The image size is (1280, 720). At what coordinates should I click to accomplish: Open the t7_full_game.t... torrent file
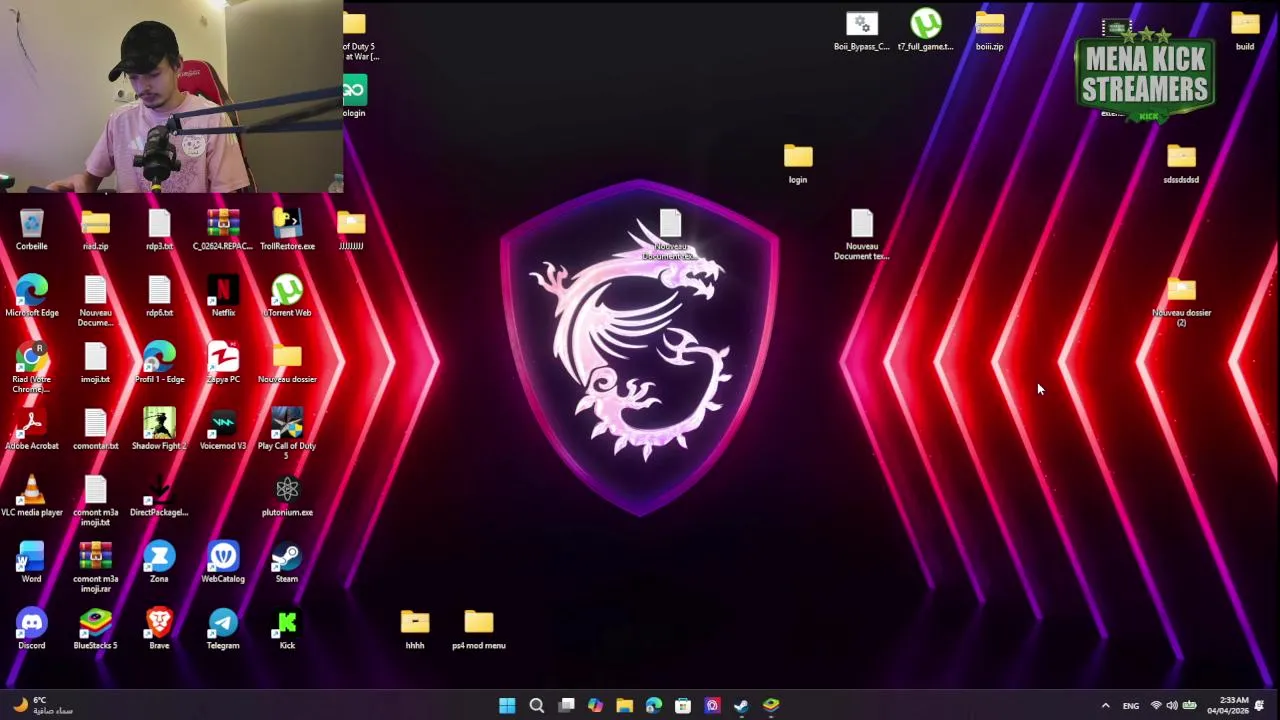click(x=926, y=30)
